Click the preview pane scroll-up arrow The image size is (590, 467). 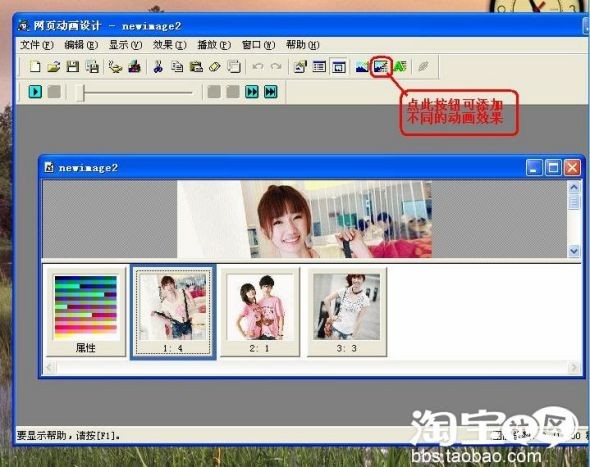tap(574, 187)
